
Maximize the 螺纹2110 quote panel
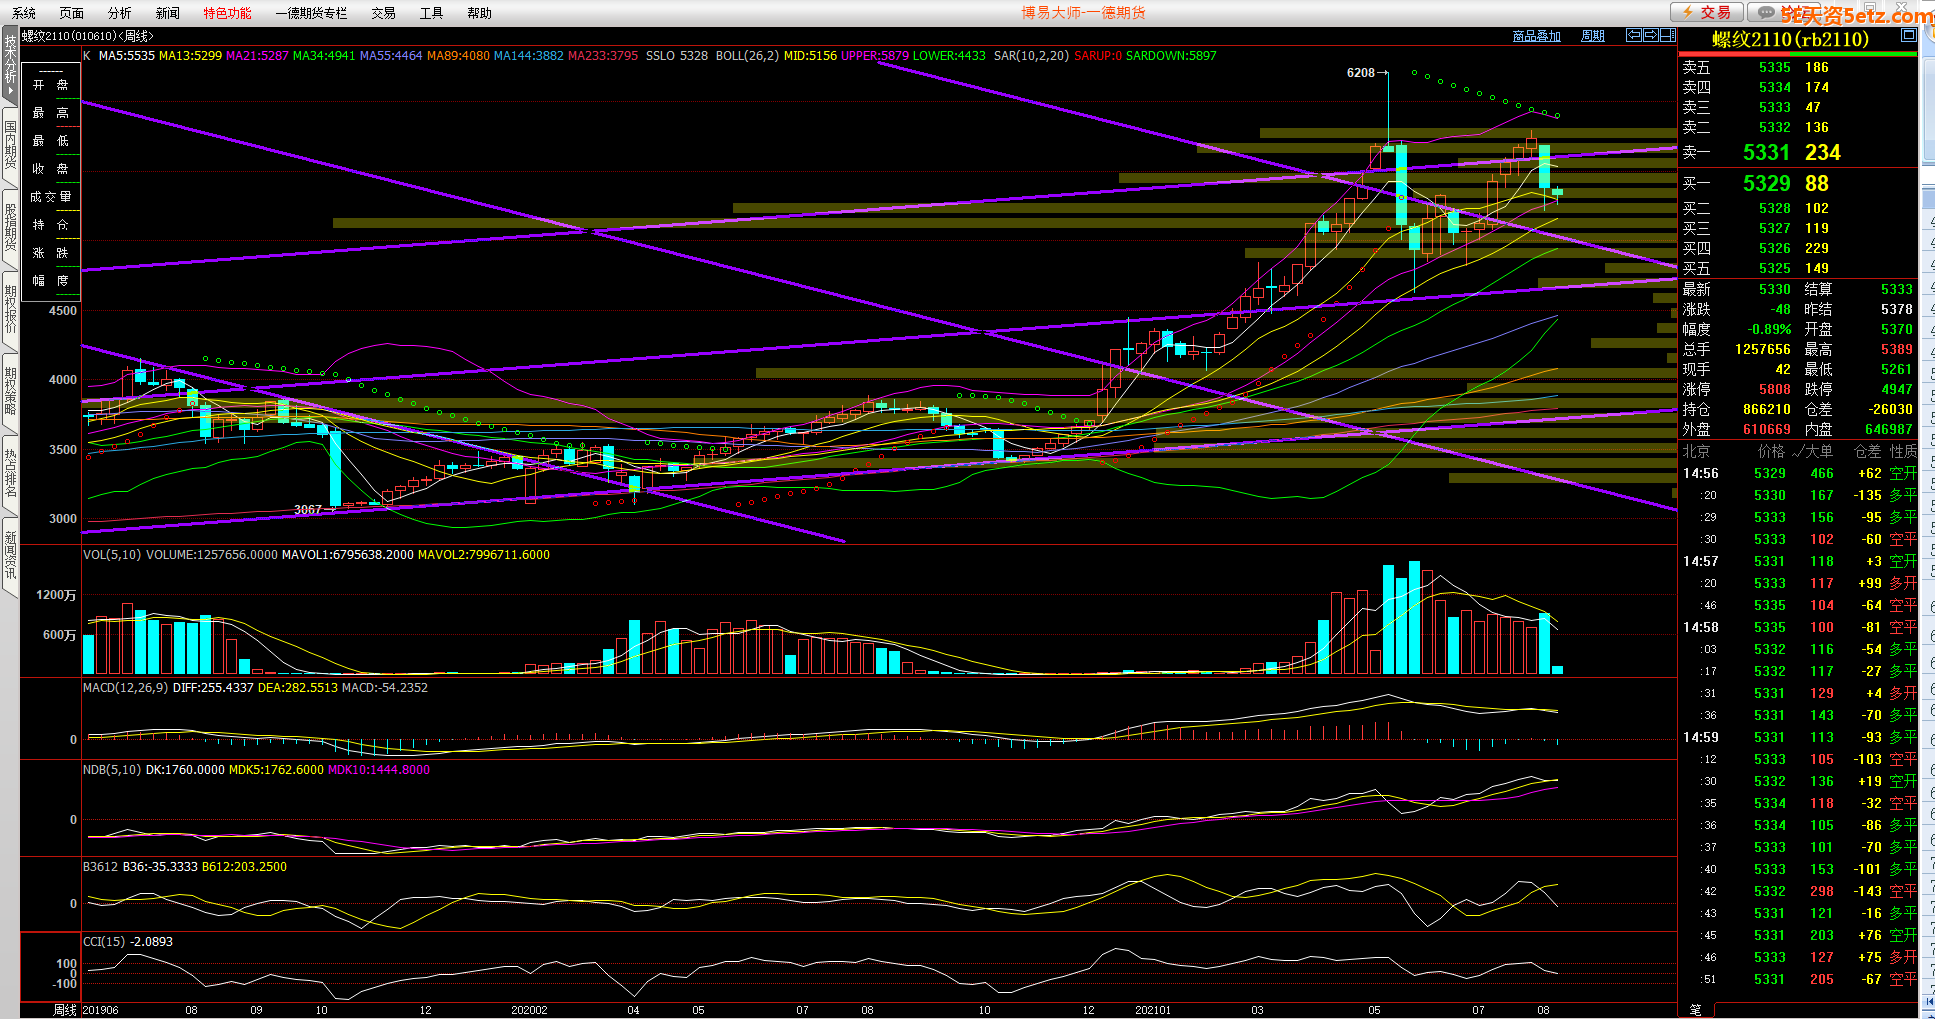click(1908, 35)
